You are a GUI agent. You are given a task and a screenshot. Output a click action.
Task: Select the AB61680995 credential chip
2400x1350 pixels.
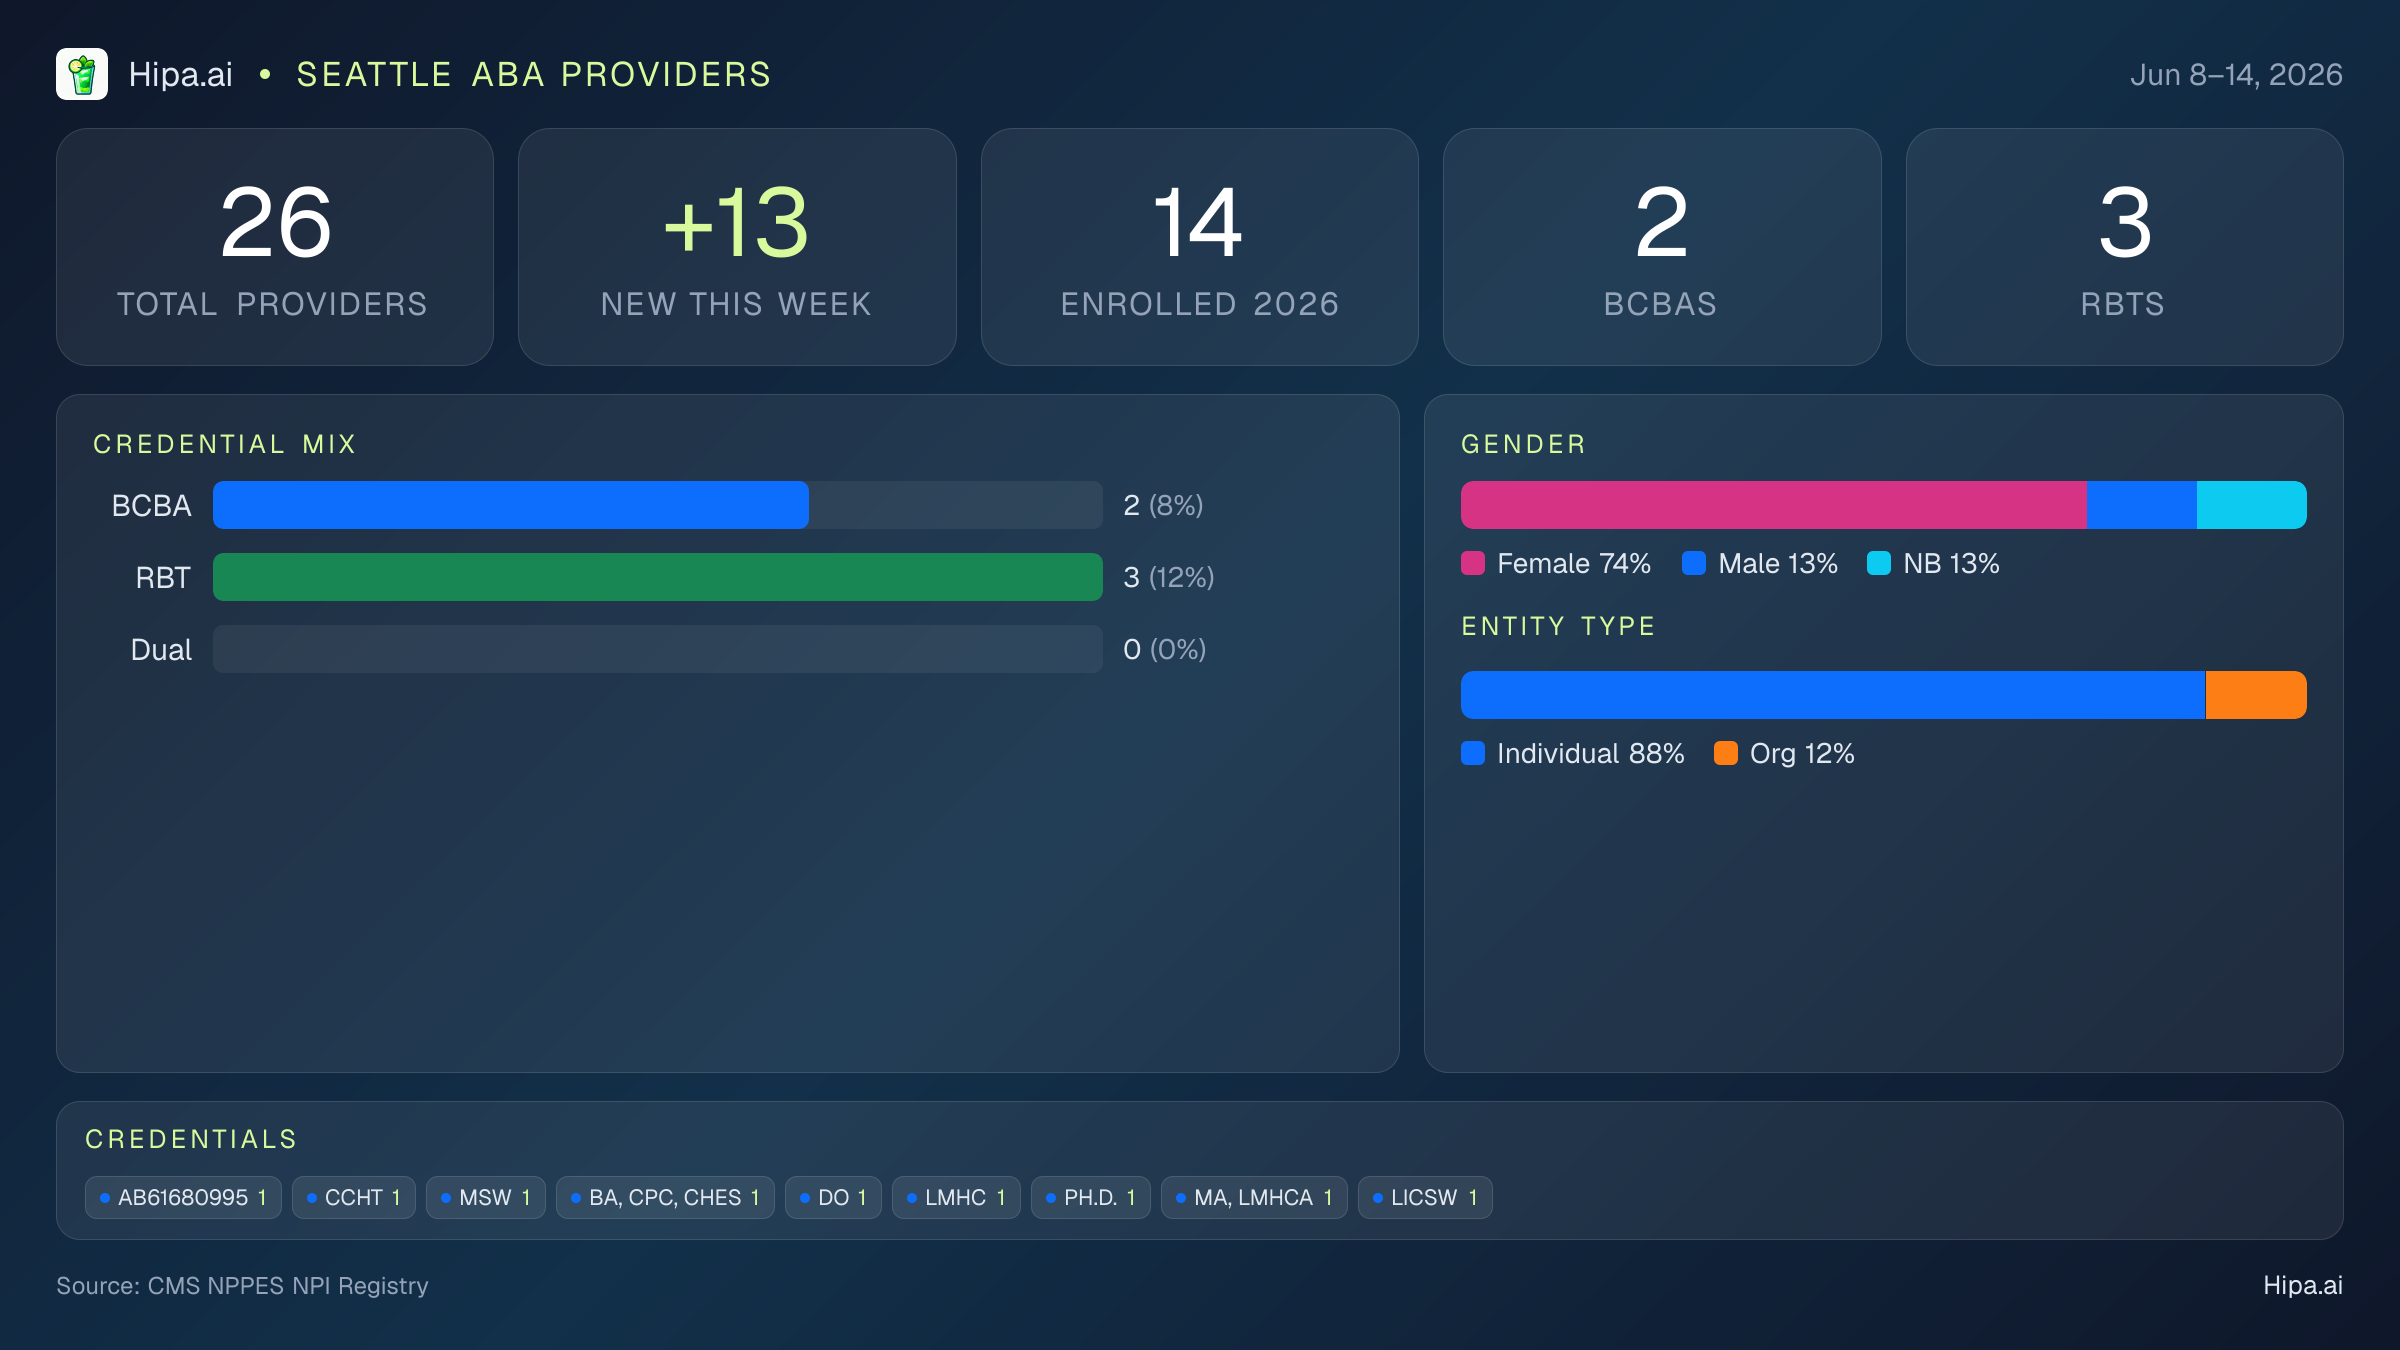point(183,1197)
